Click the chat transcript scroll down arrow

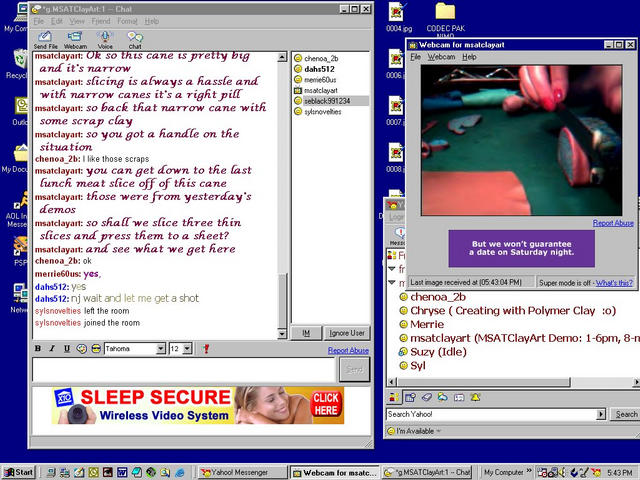pyautogui.click(x=282, y=334)
